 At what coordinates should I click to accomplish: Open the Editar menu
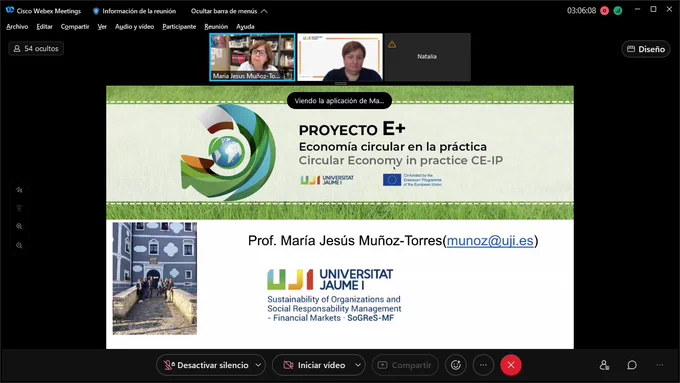click(x=44, y=26)
